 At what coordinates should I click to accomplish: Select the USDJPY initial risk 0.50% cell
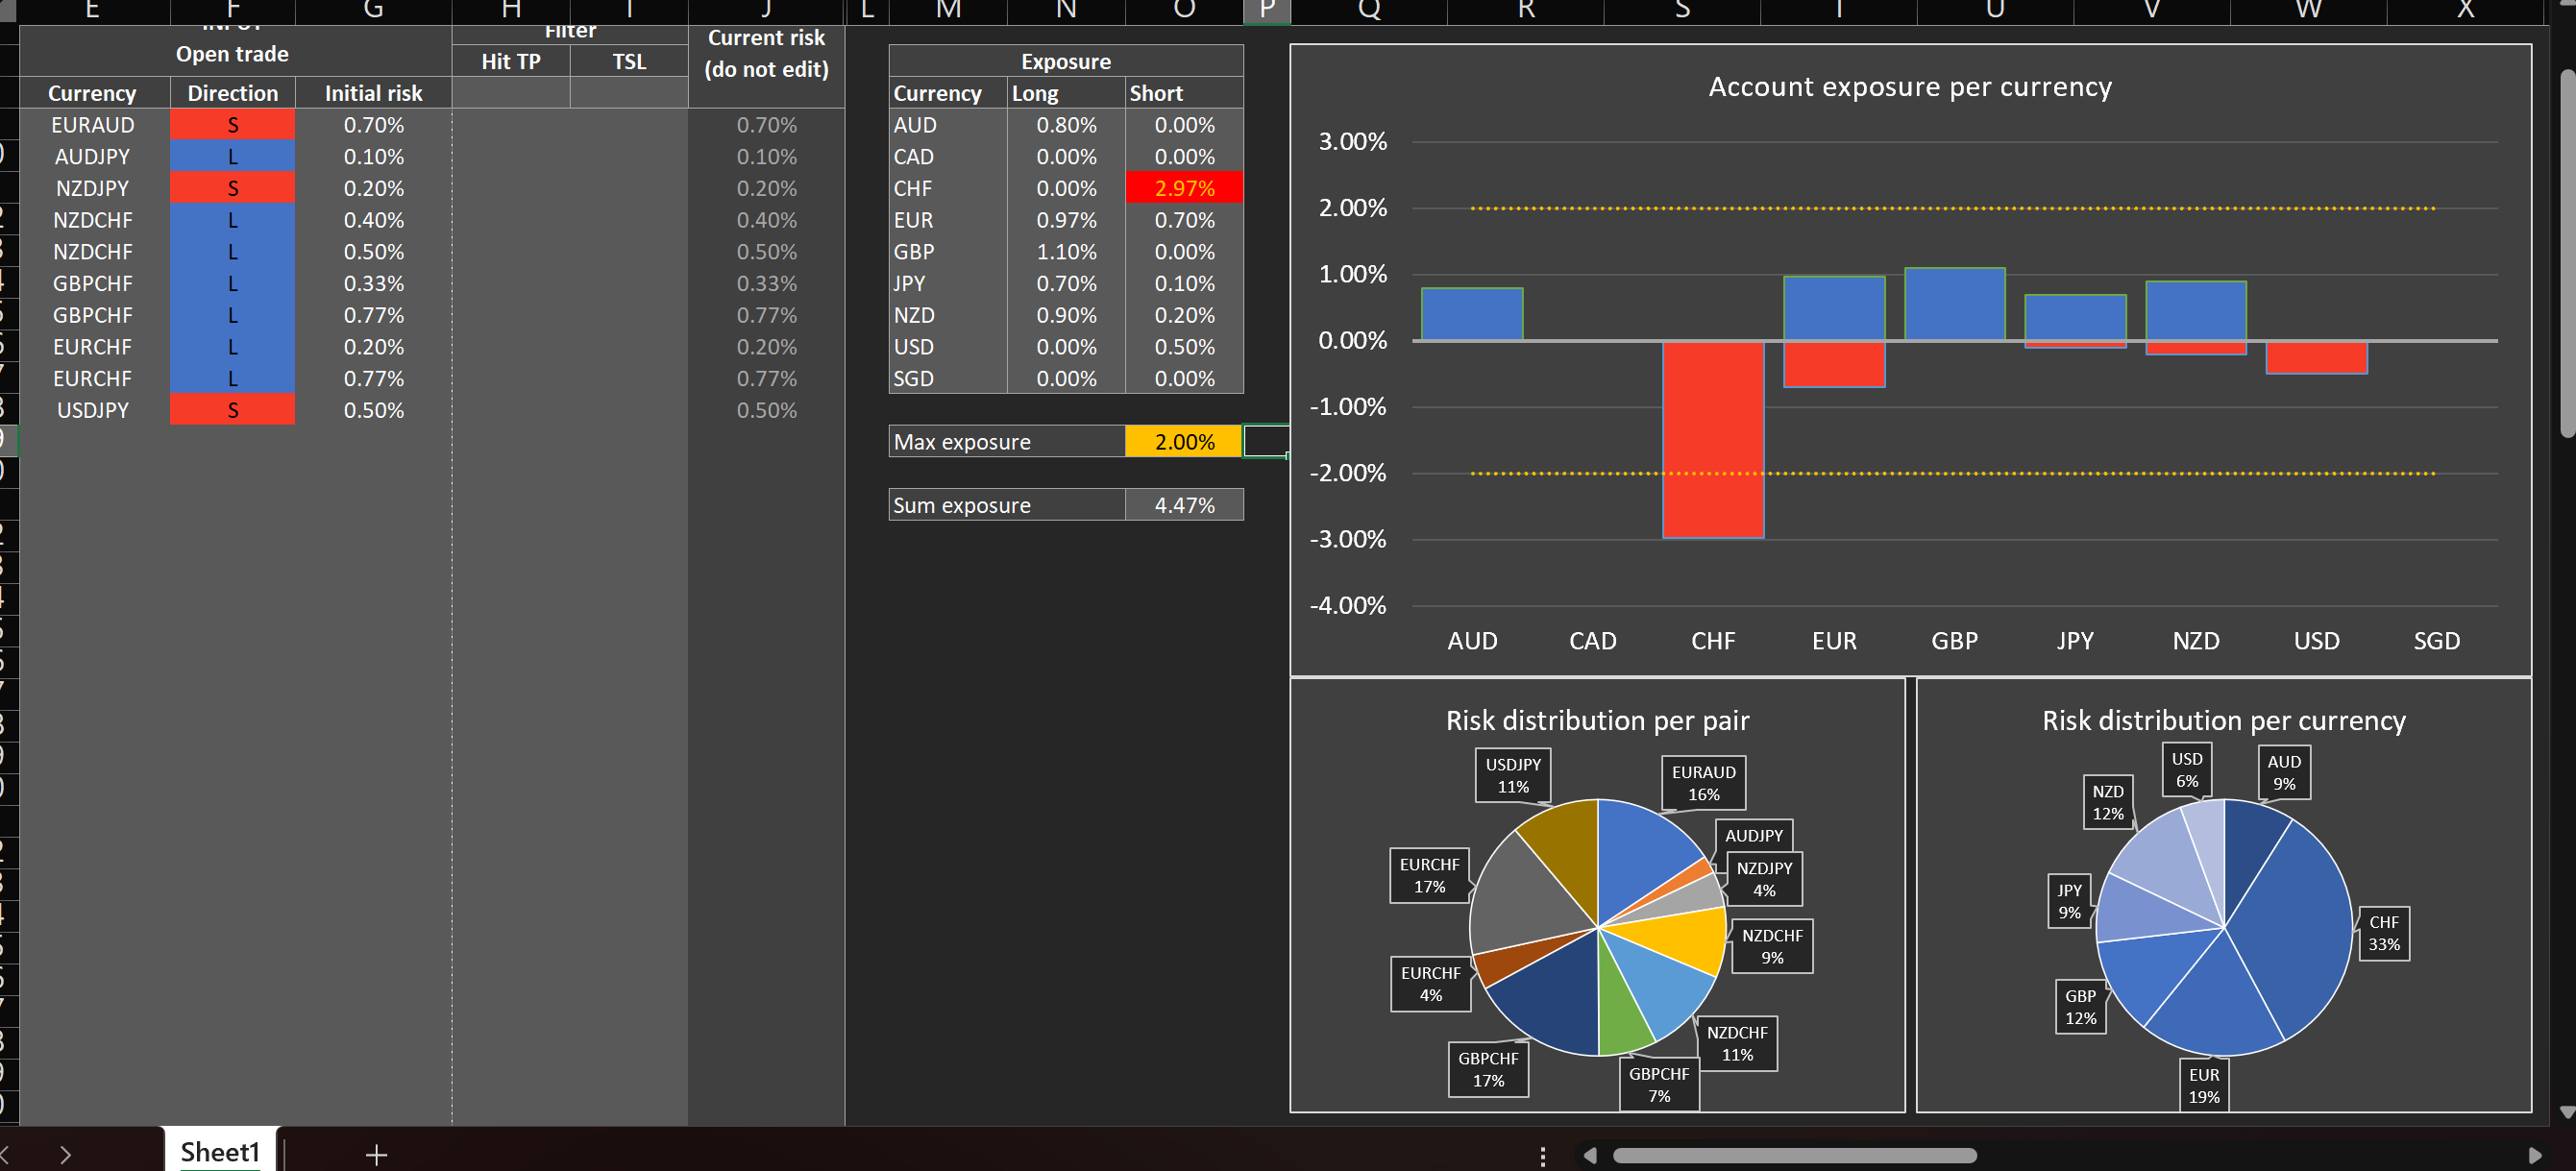373,410
